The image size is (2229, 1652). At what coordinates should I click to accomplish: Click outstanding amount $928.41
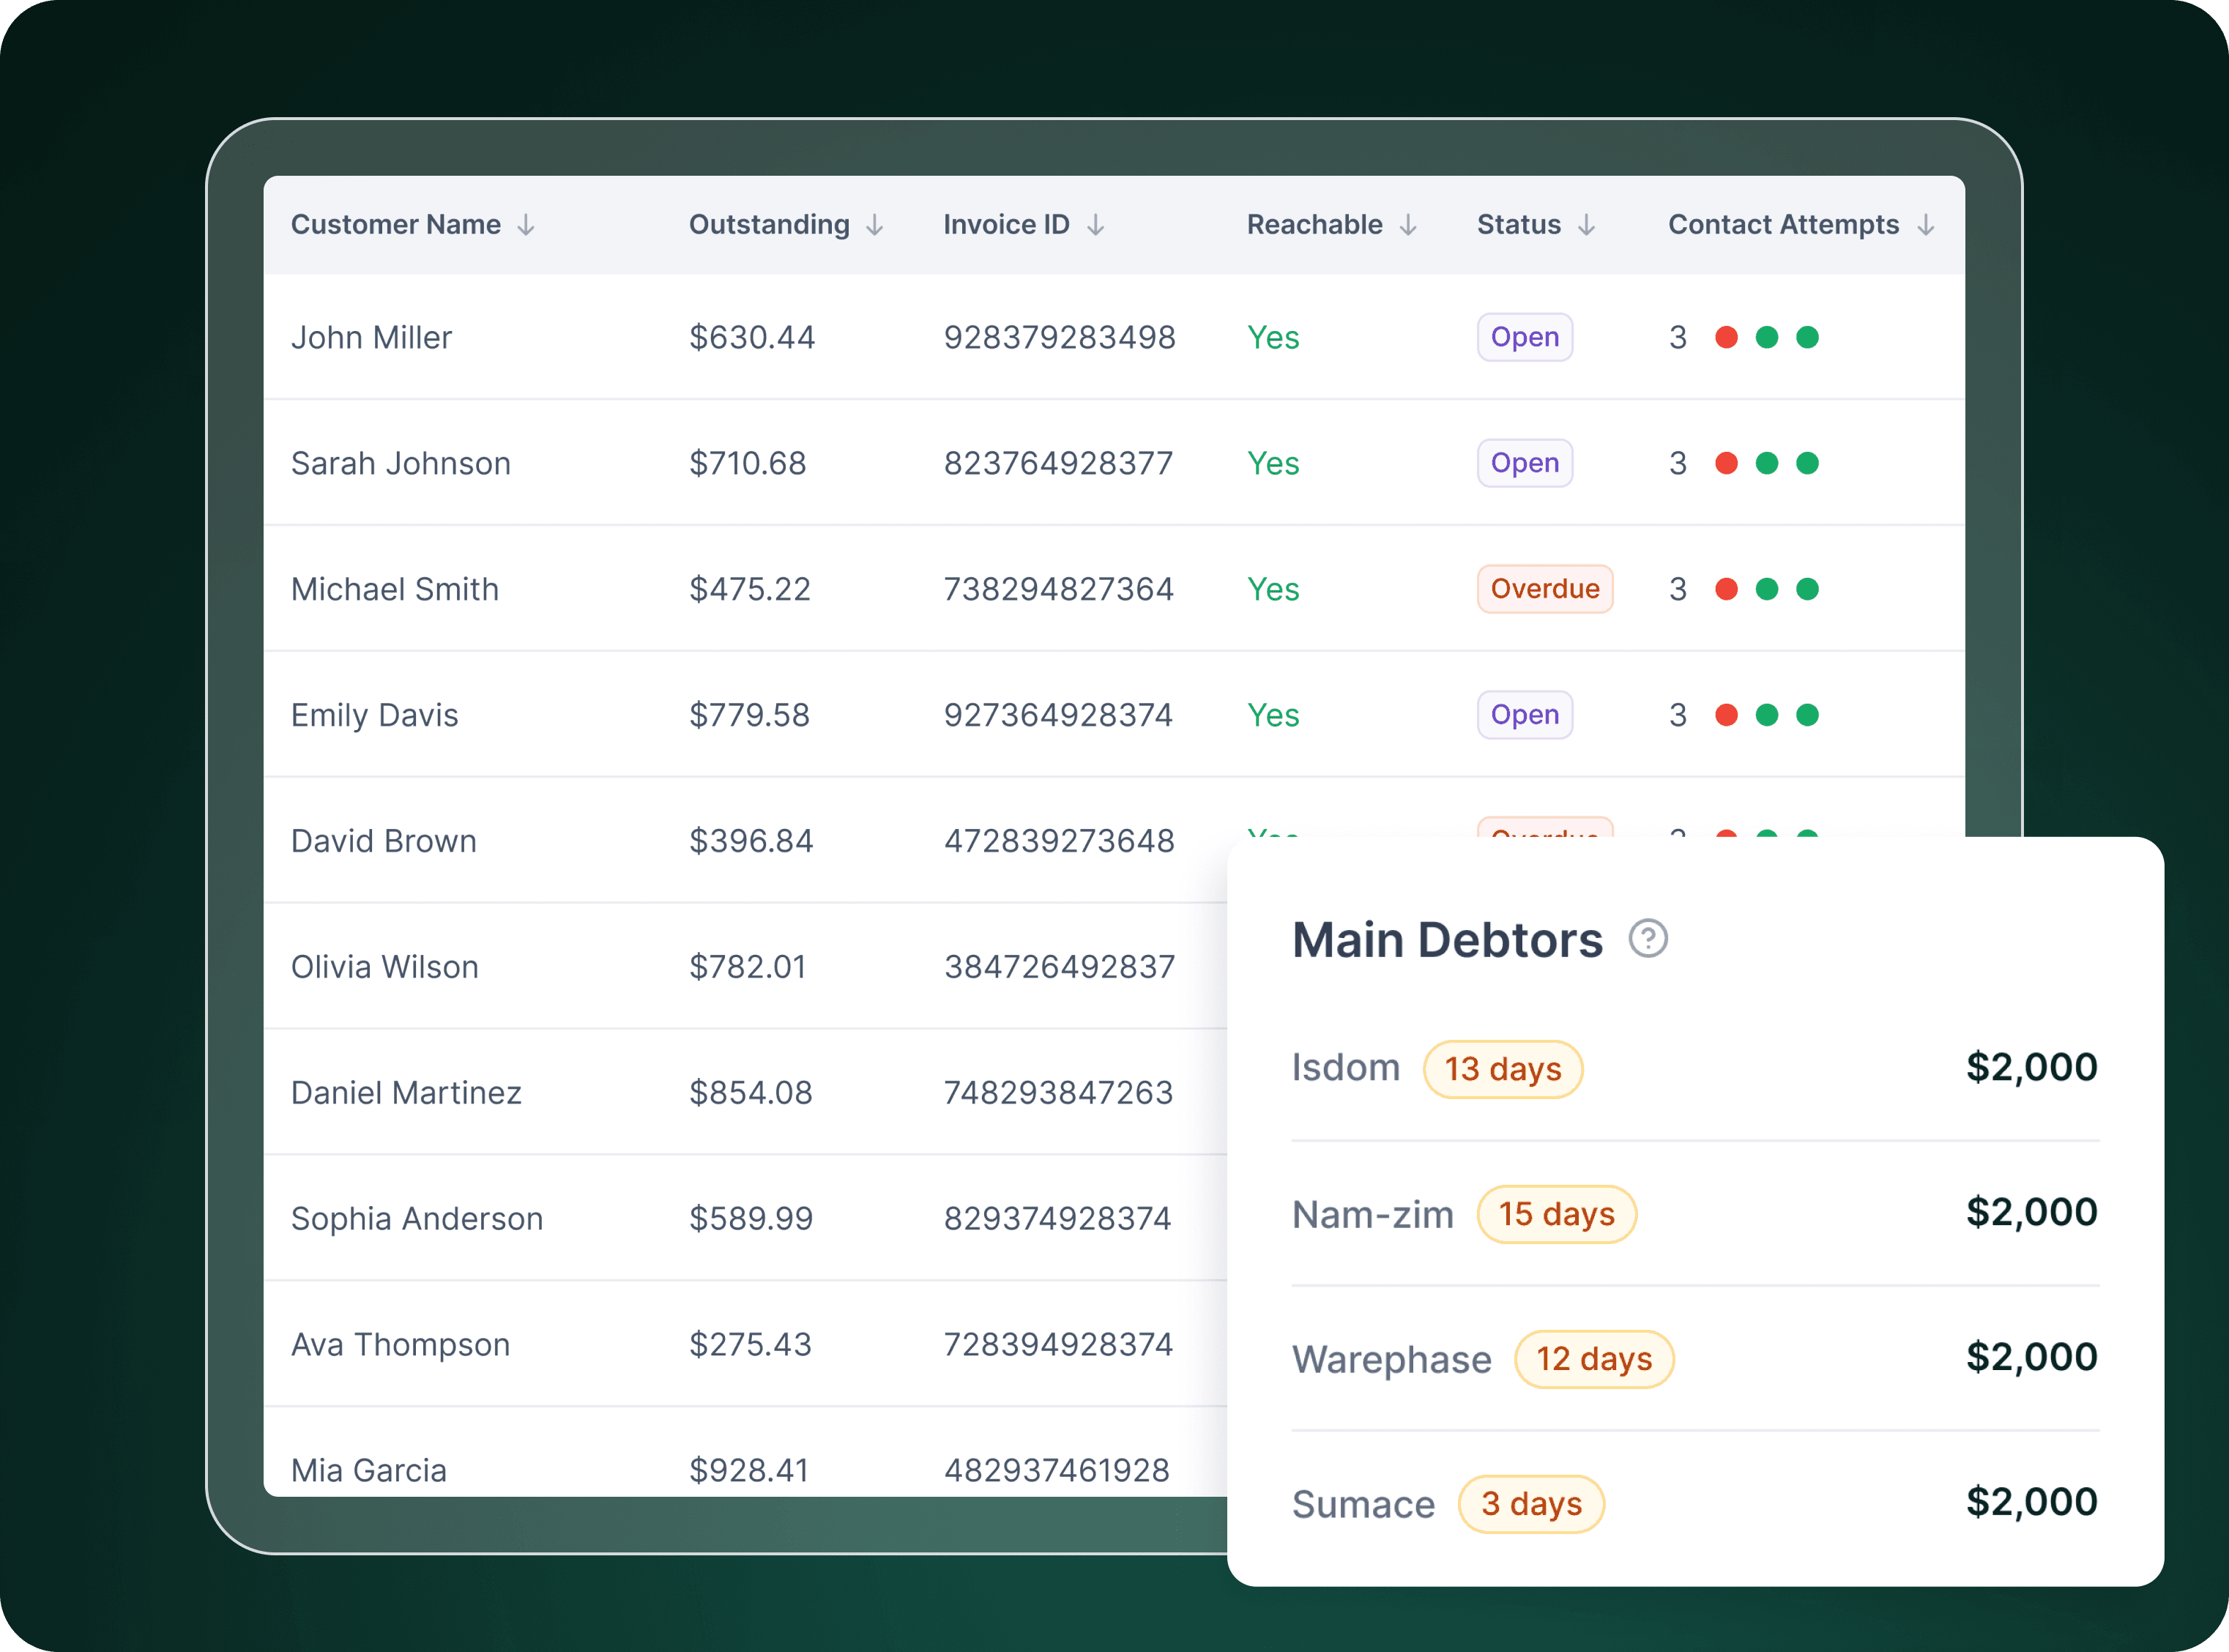pos(749,1472)
